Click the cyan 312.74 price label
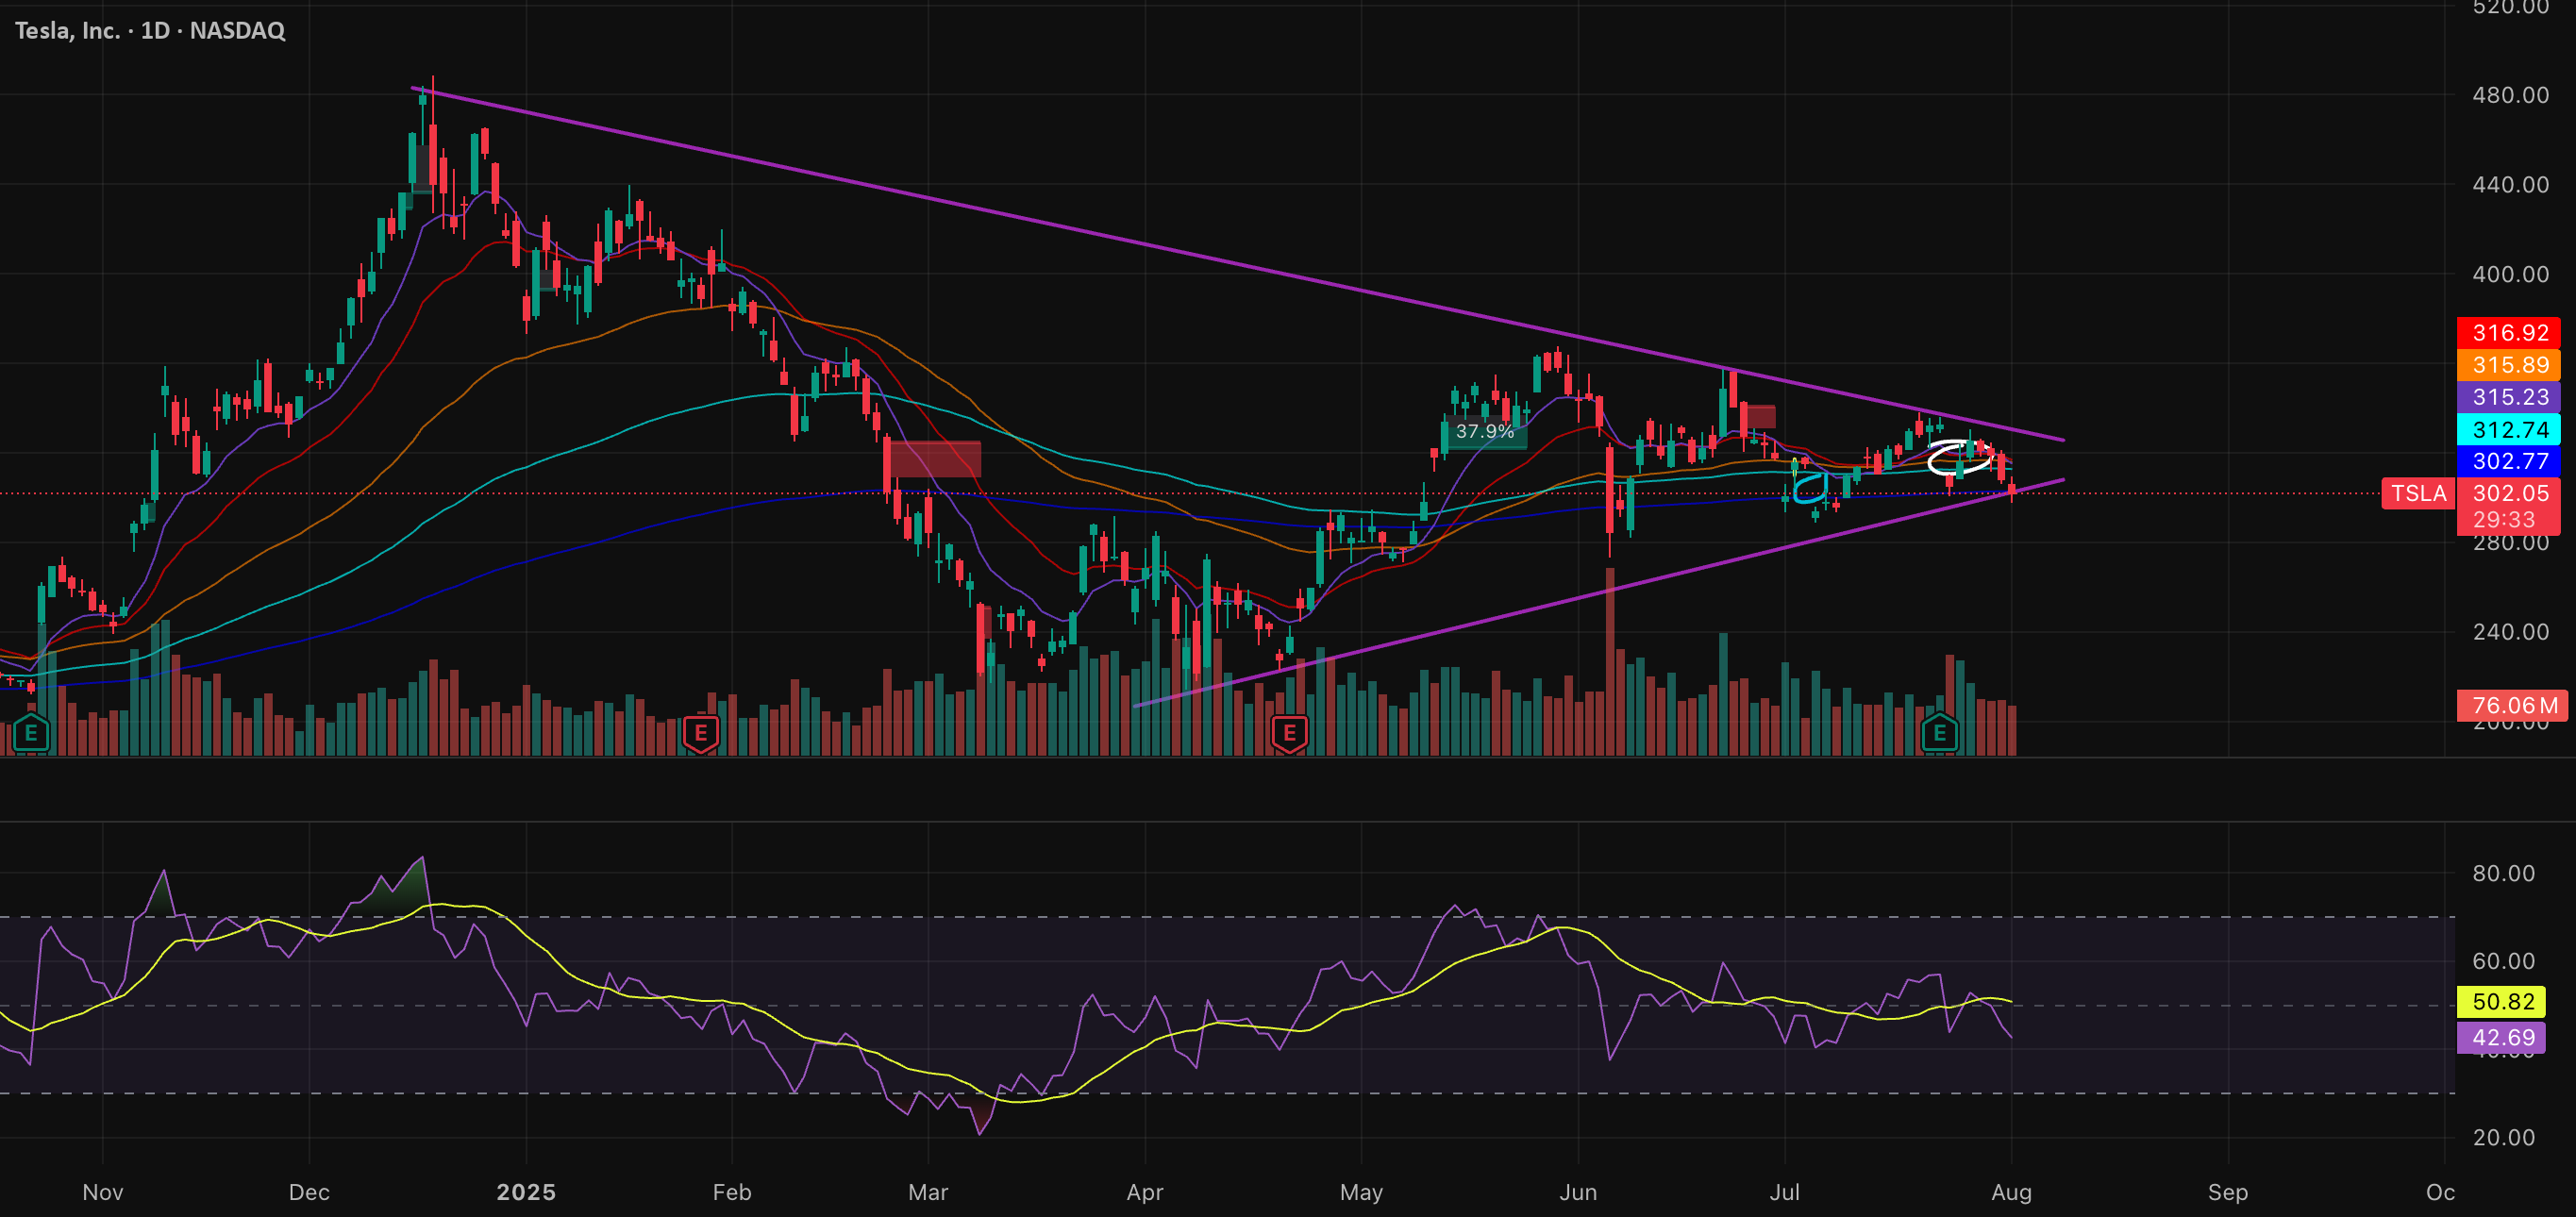The width and height of the screenshot is (2576, 1217). point(2510,430)
